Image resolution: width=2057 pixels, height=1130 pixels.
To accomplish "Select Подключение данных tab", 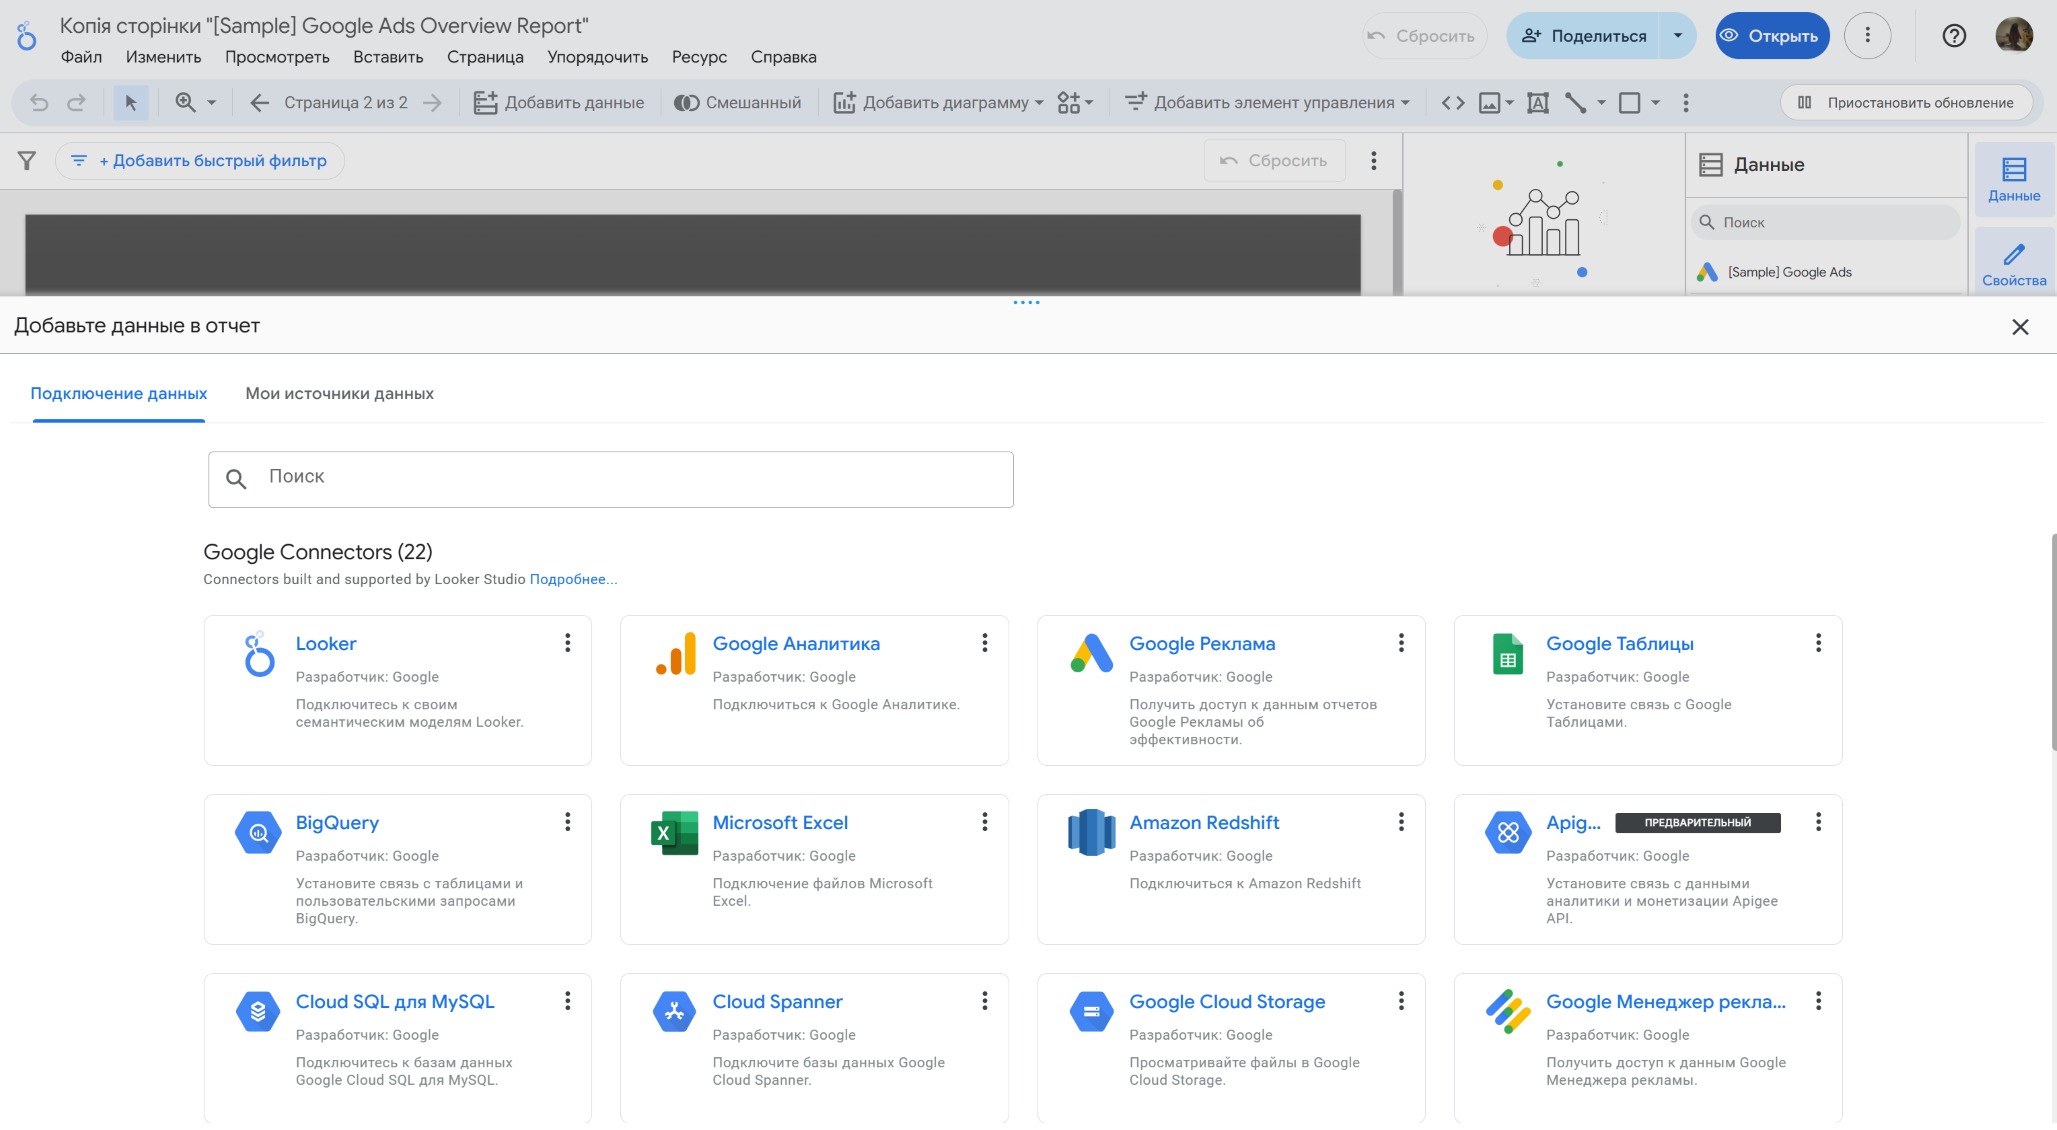I will (x=119, y=393).
